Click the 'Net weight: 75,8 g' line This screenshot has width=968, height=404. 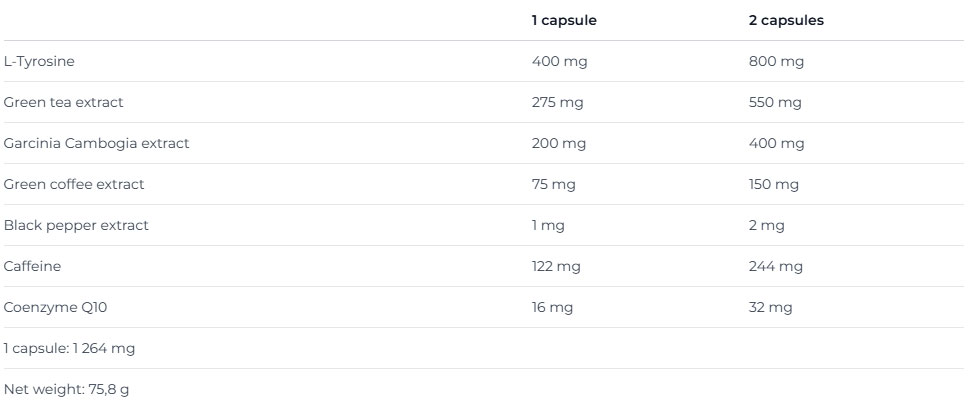click(66, 389)
